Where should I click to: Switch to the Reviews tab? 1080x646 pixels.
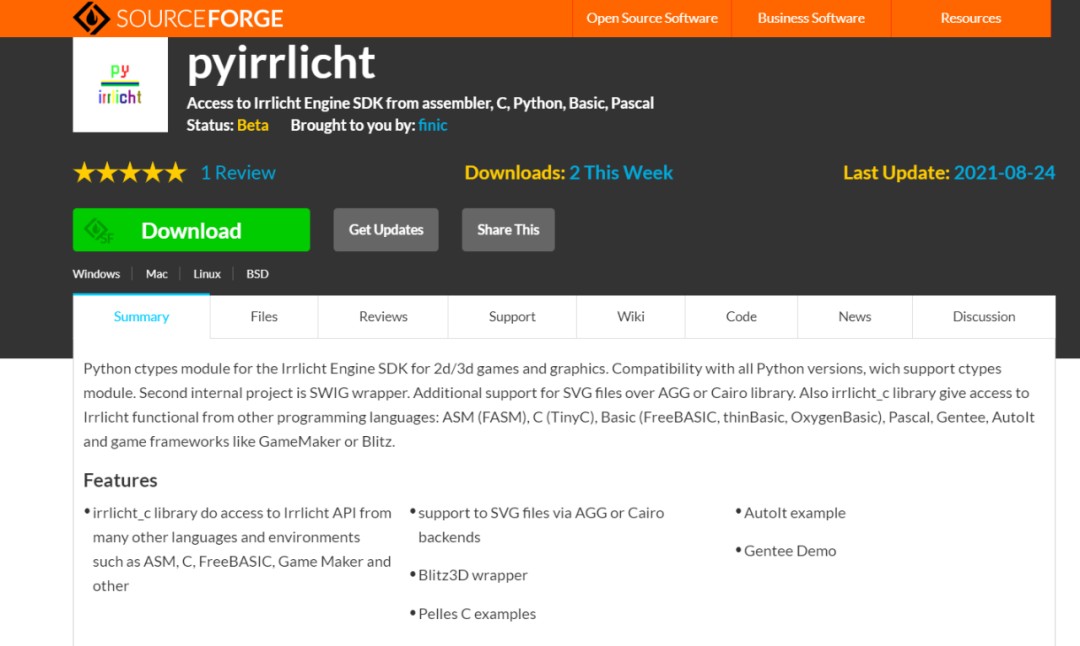click(383, 317)
